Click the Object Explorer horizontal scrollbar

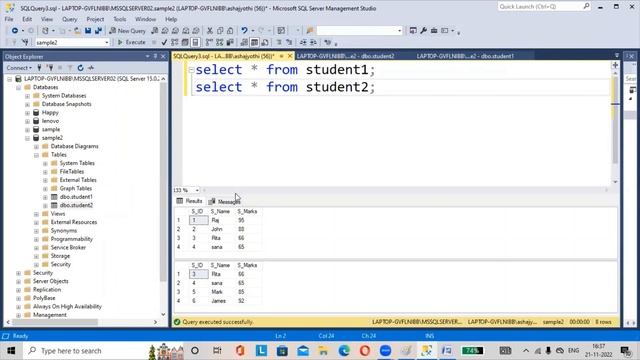(82, 322)
